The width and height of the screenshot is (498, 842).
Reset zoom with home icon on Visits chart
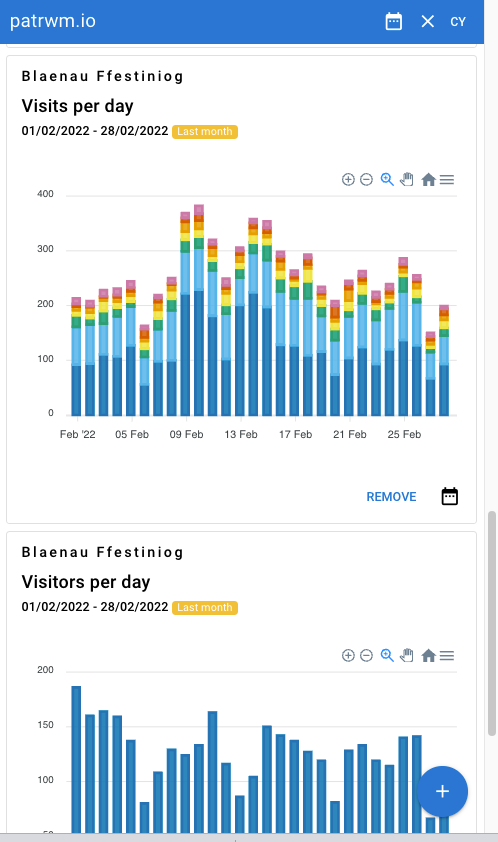(428, 179)
